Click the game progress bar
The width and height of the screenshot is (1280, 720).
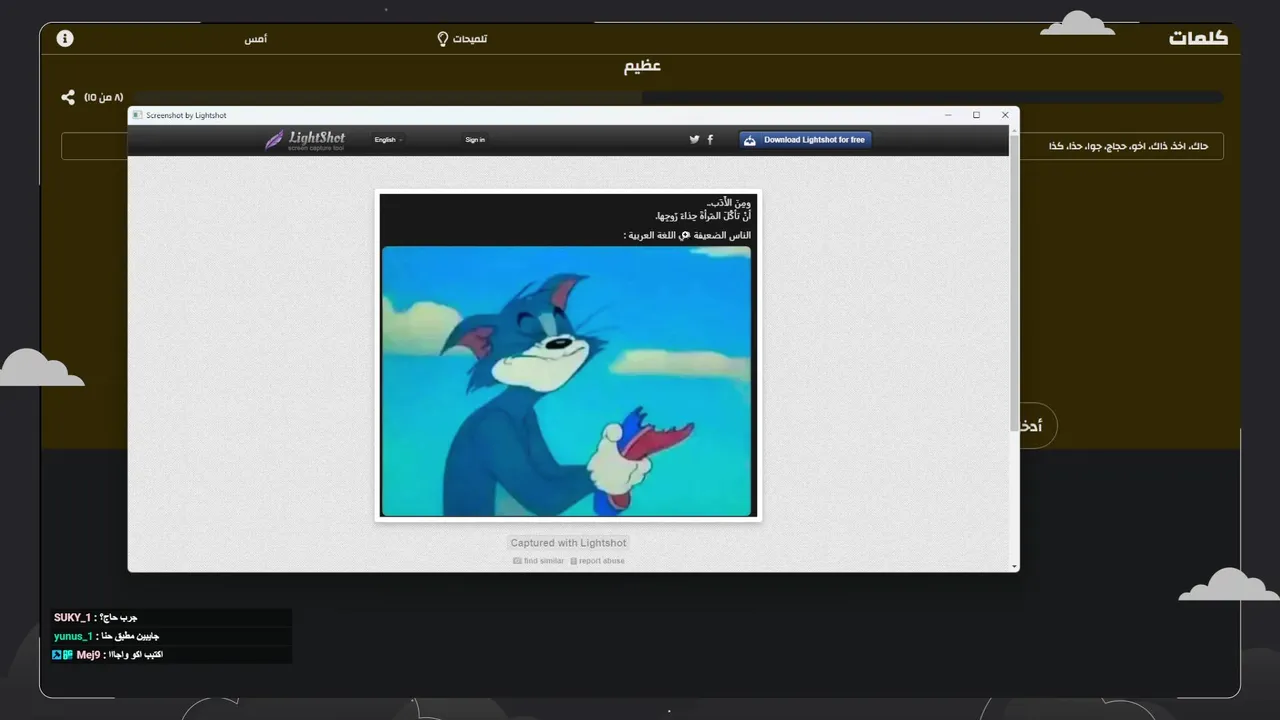tap(678, 98)
